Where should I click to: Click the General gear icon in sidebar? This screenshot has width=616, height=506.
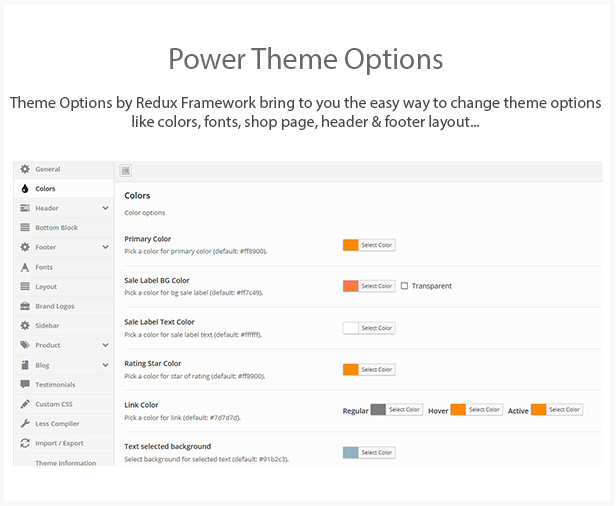pos(25,169)
